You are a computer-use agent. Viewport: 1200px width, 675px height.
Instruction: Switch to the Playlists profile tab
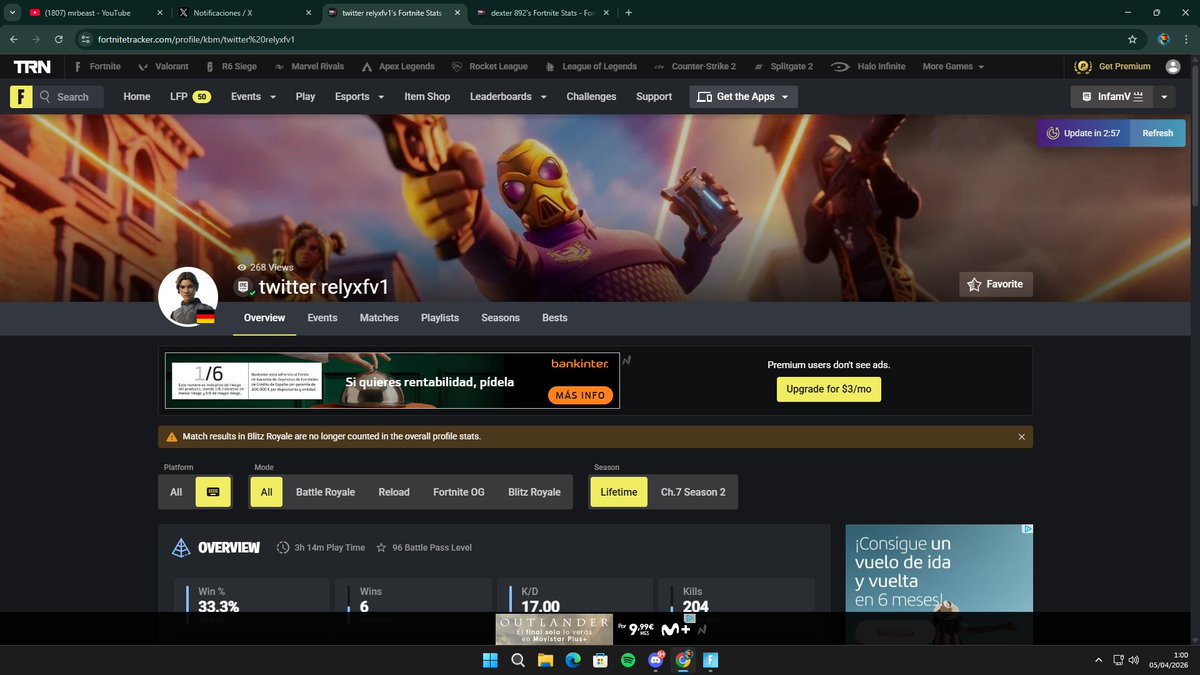pyautogui.click(x=440, y=318)
